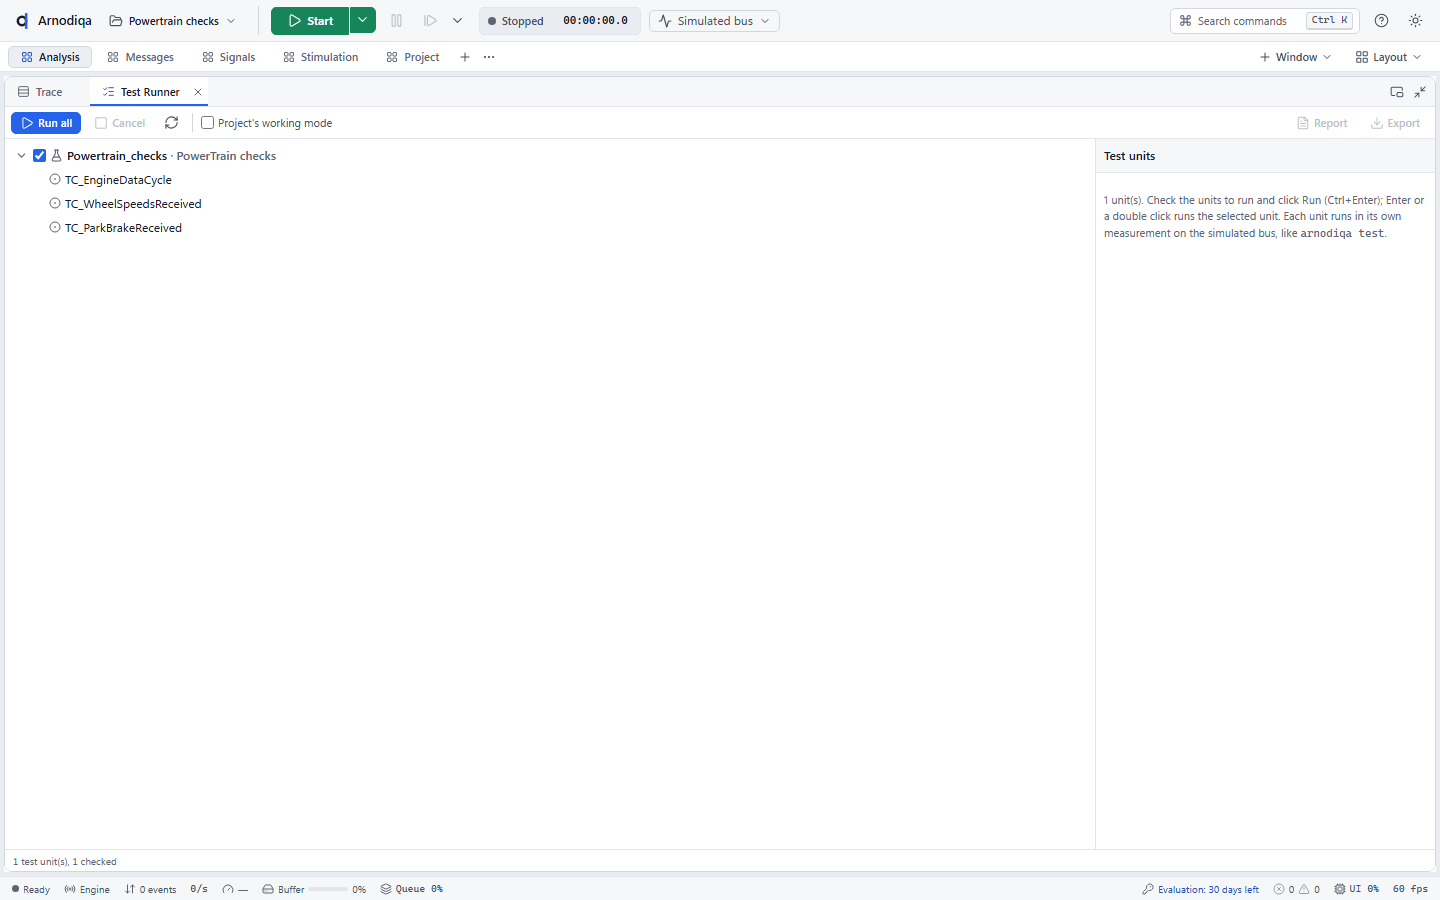Close the Test Runner tab
This screenshot has height=900, width=1440.
click(x=198, y=92)
